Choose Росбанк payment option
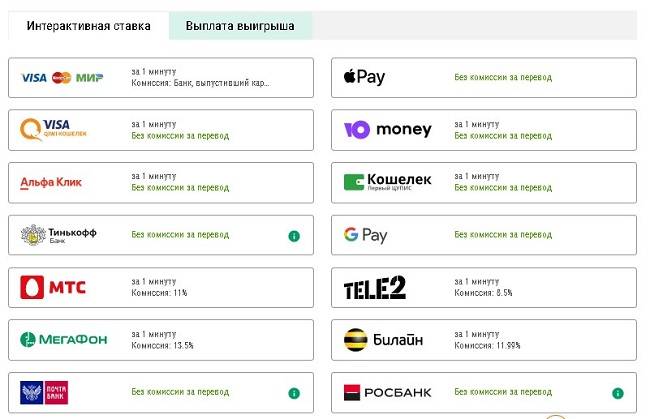Screen dimensions: 650x419 click(484, 392)
